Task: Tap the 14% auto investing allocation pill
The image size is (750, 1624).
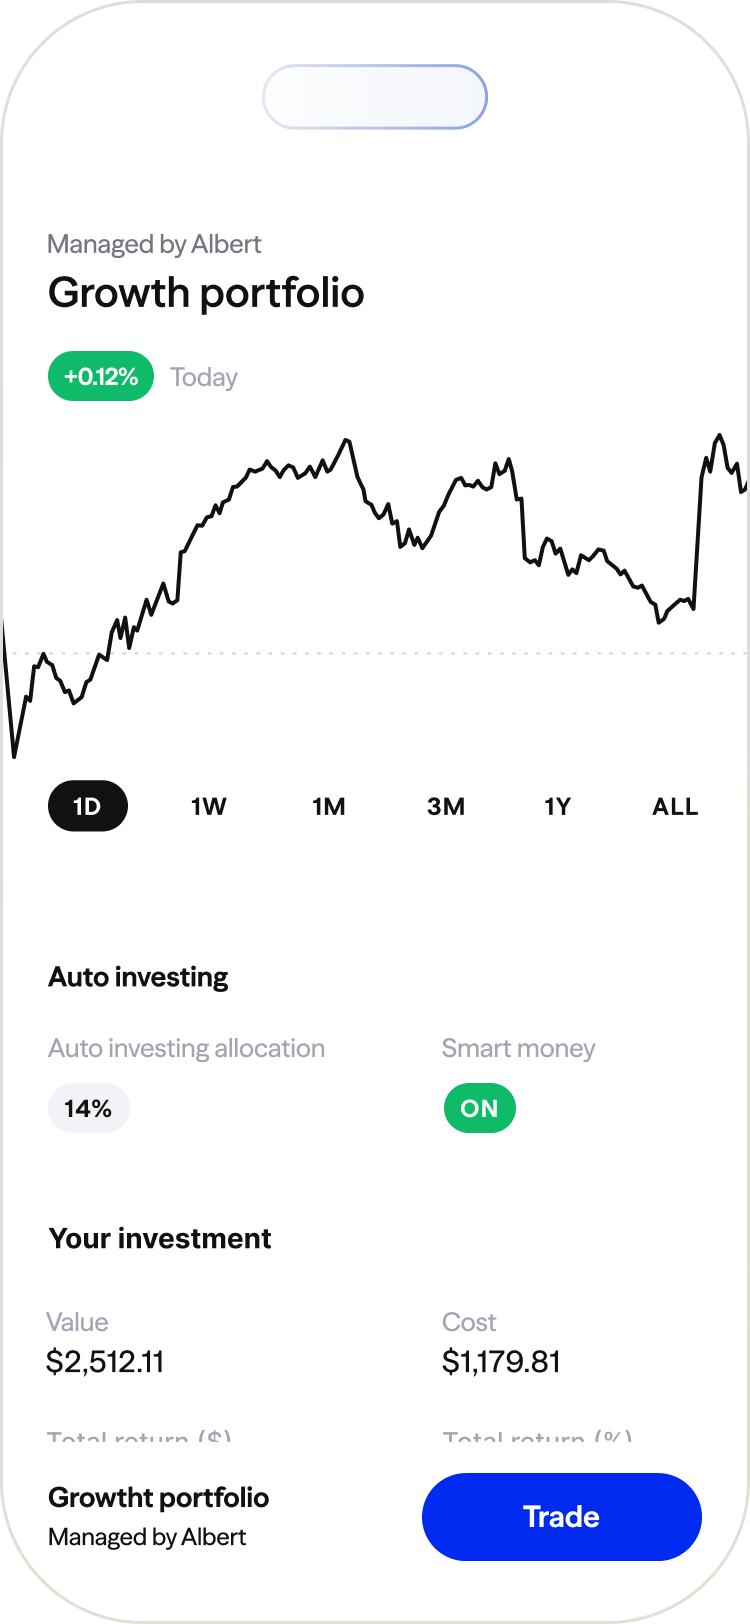Action: 89,1108
